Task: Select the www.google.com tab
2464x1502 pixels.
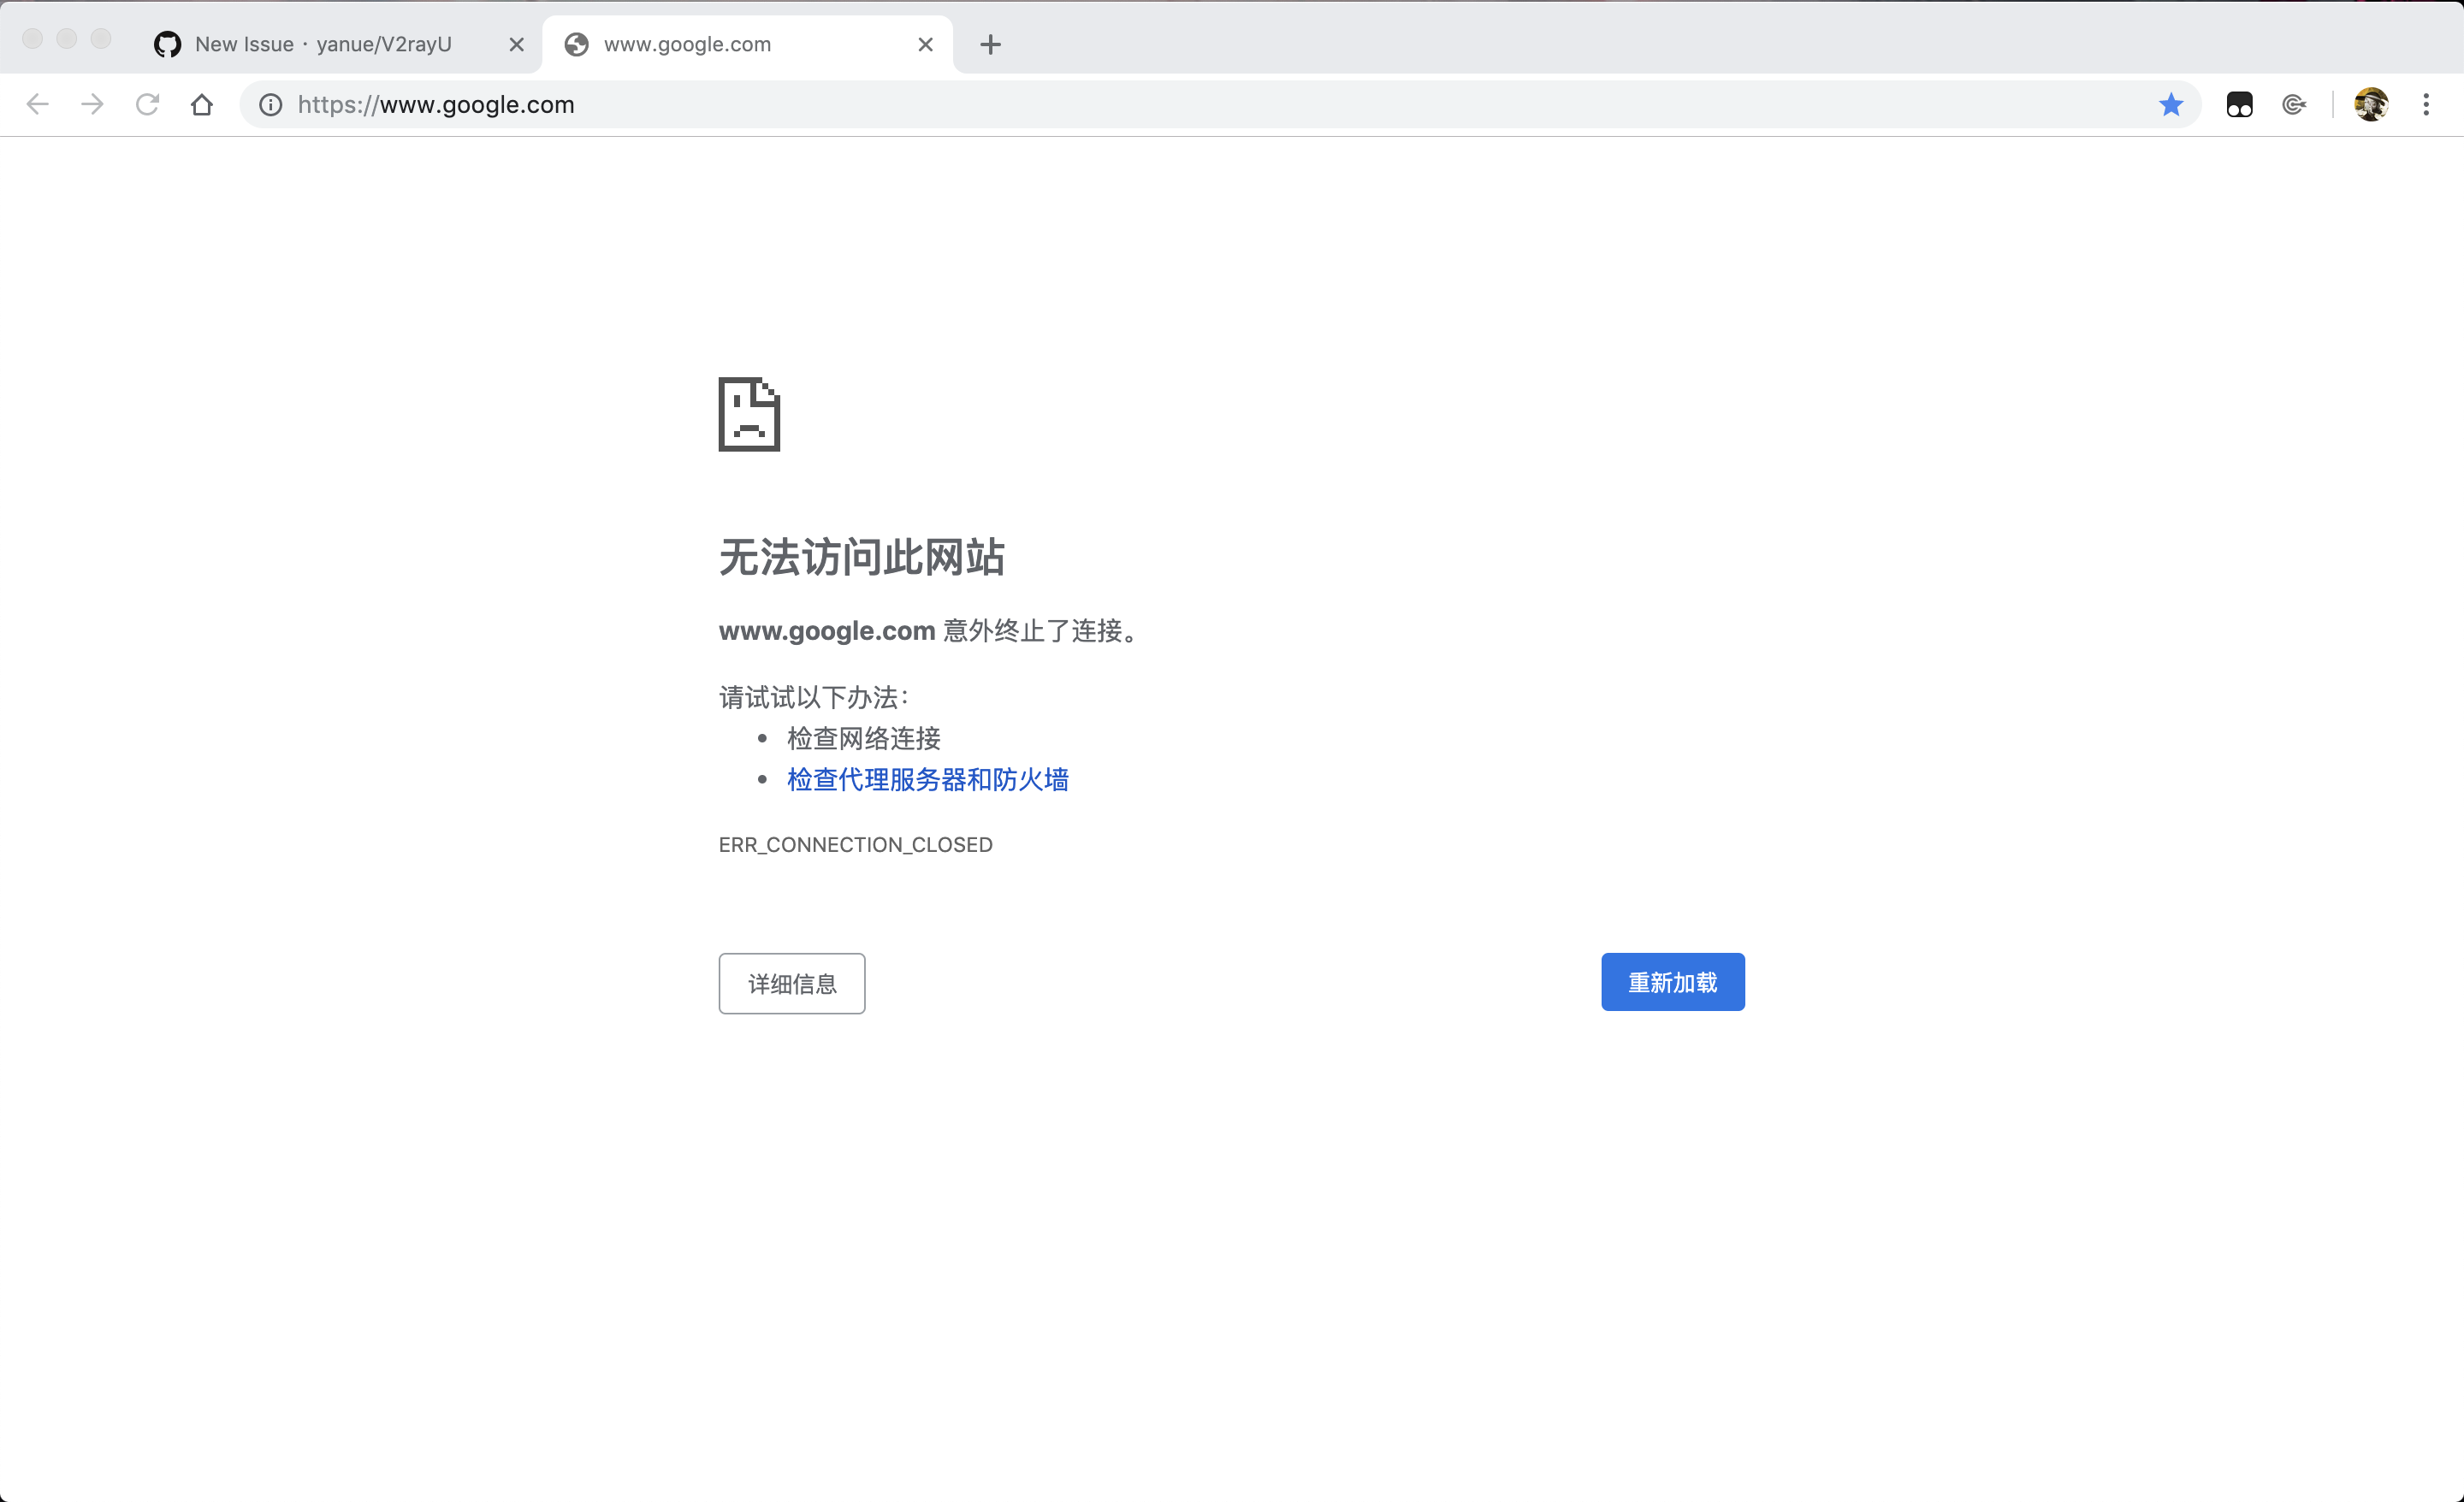Action: [x=748, y=44]
